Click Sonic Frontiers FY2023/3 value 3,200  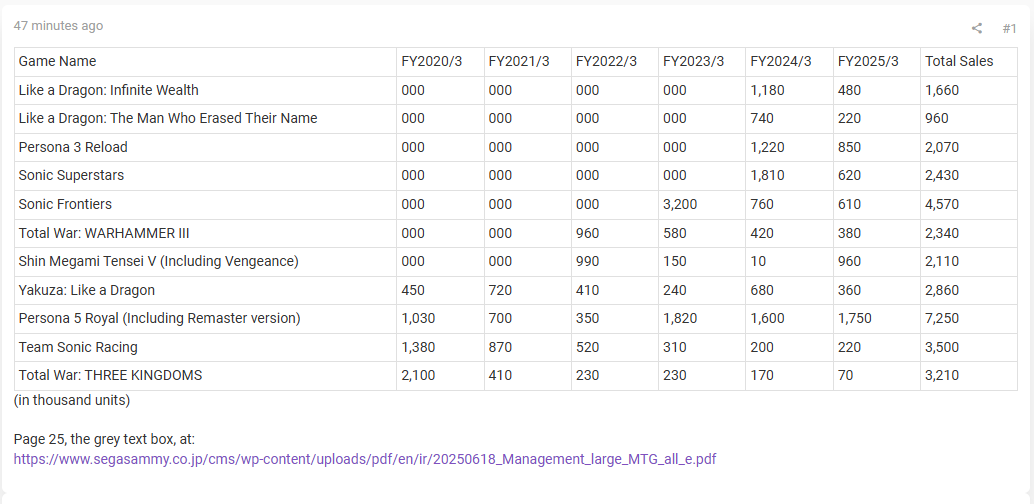point(702,205)
